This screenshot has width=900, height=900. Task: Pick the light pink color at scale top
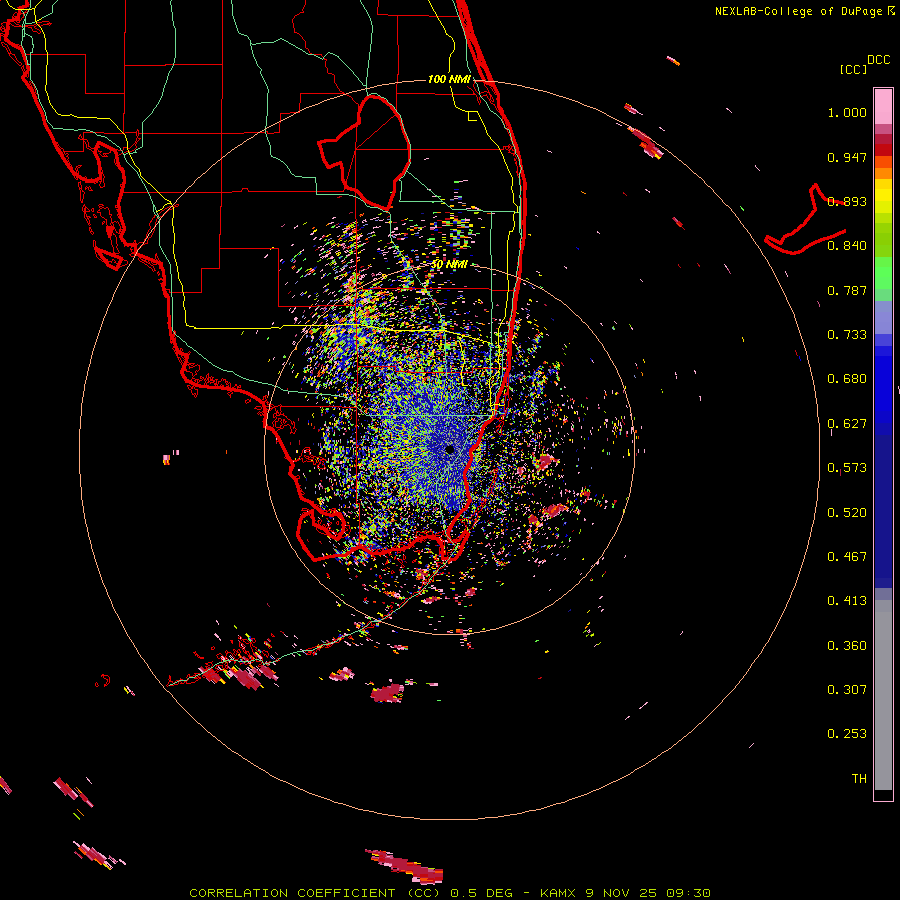pyautogui.click(x=883, y=107)
